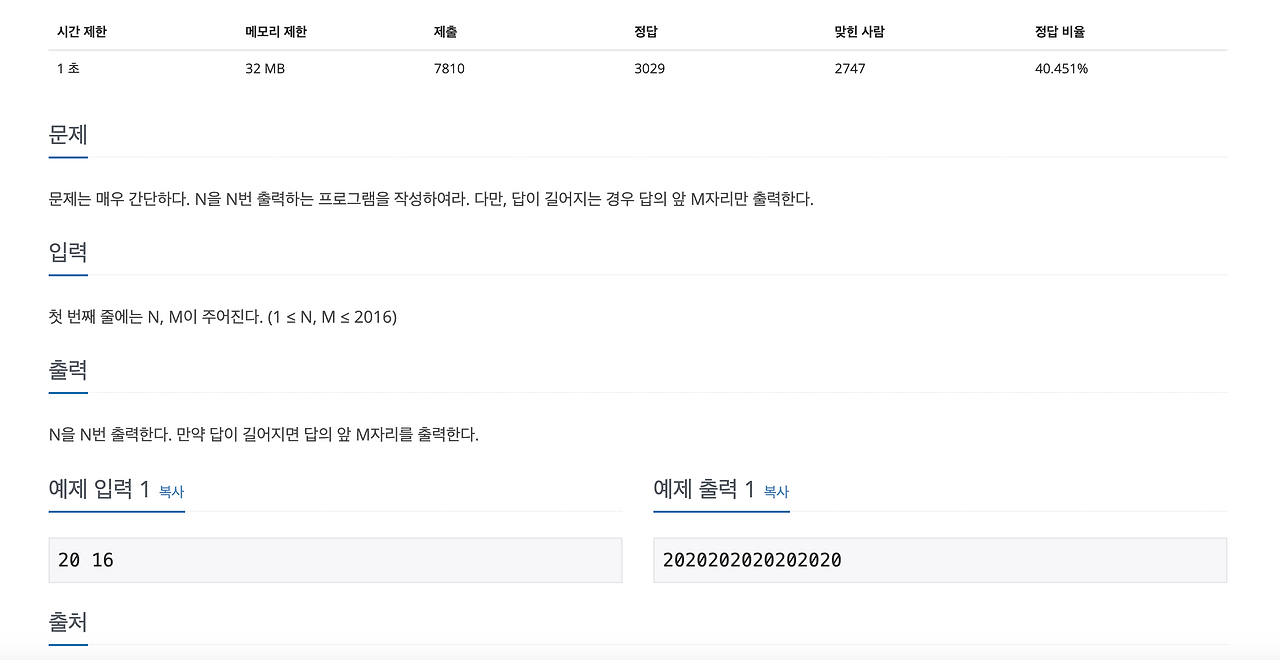
Task: Click the 제출 column header
Action: tap(445, 31)
